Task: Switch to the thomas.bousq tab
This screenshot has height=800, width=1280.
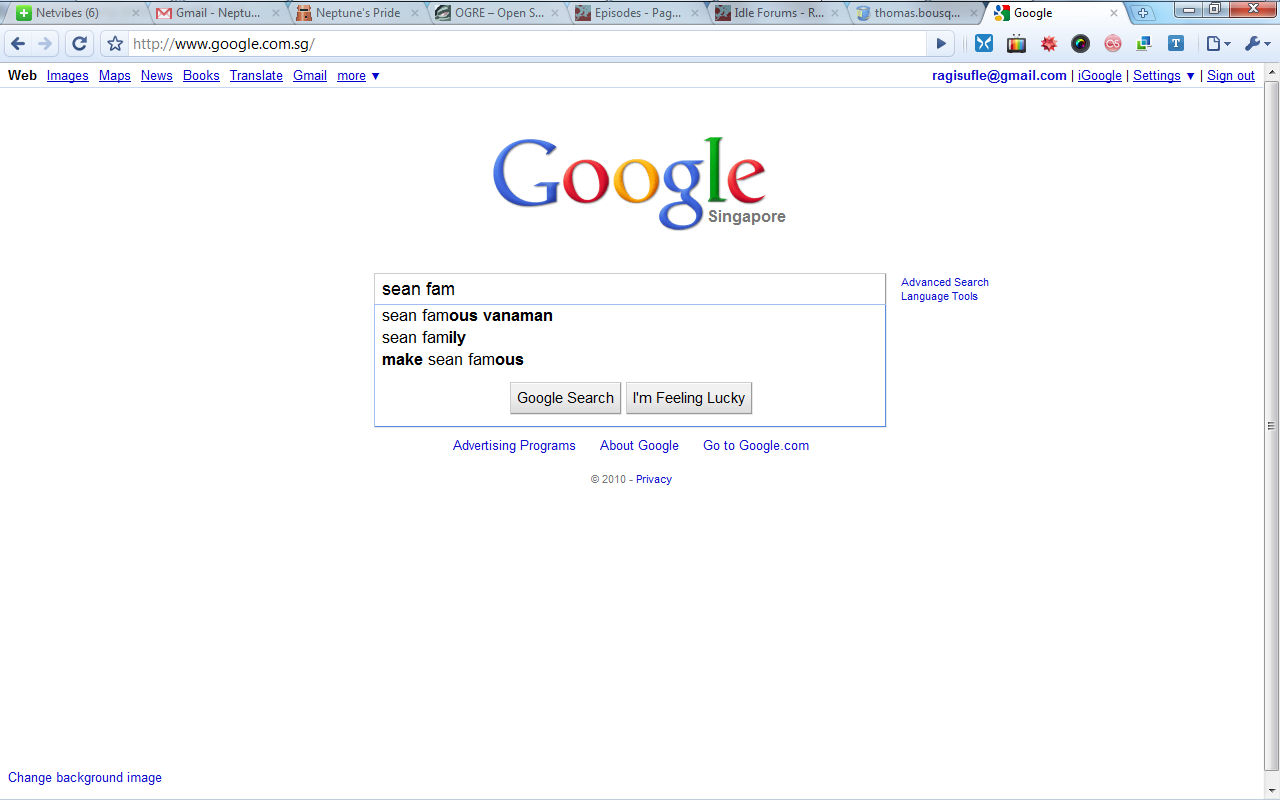Action: pos(917,13)
